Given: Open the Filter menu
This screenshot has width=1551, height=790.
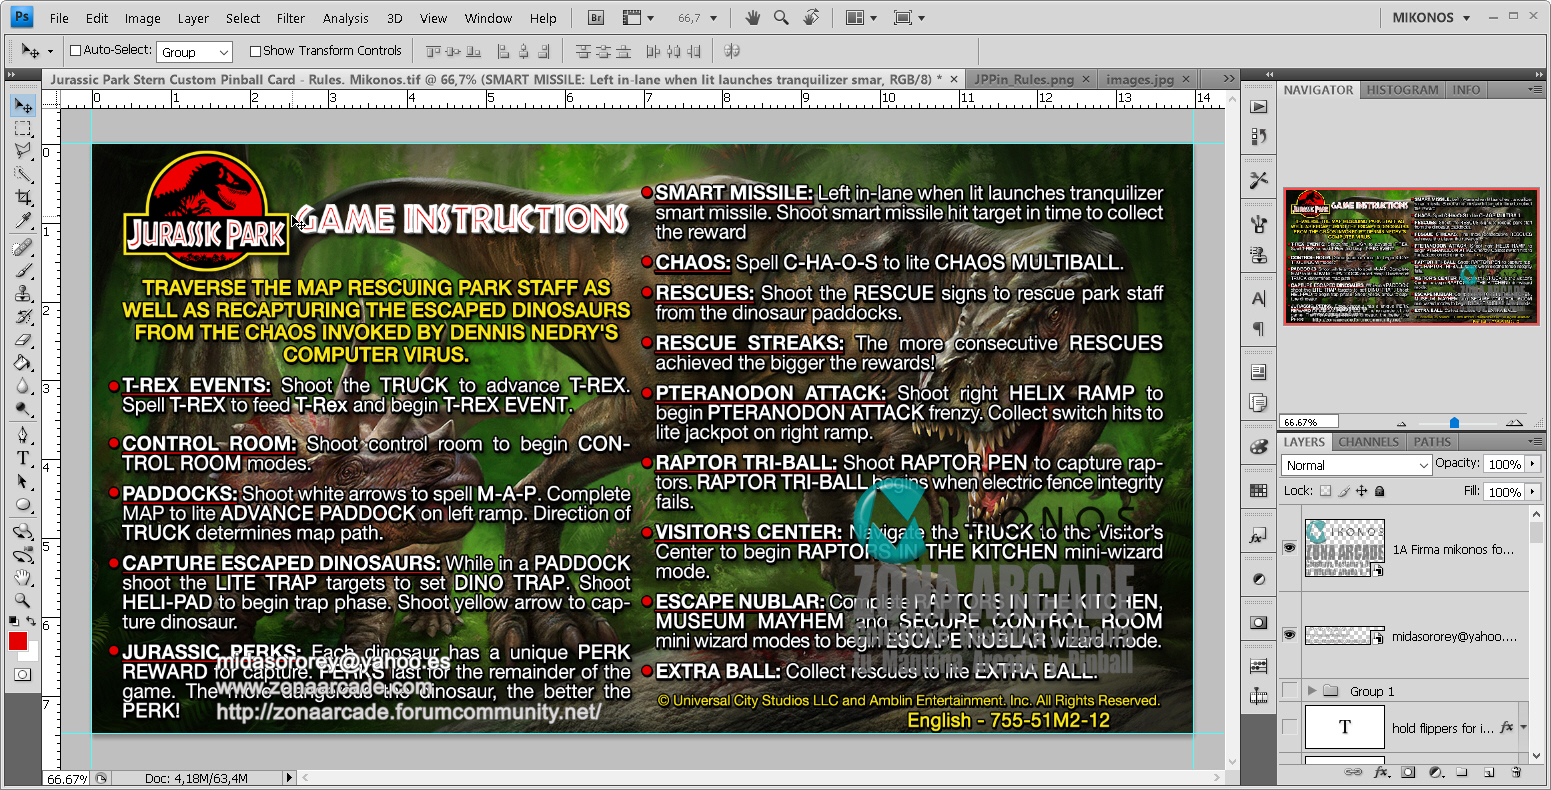Looking at the screenshot, I should [x=291, y=18].
